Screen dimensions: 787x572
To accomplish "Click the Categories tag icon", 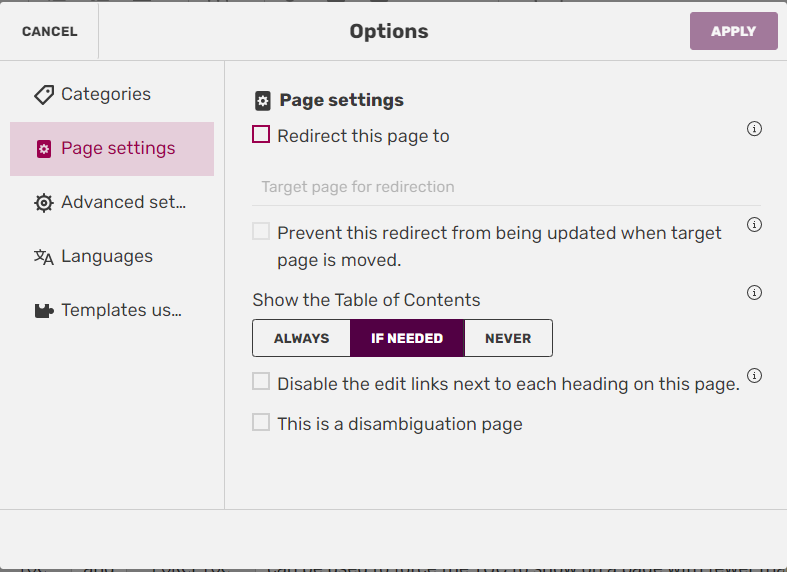I will pos(44,95).
